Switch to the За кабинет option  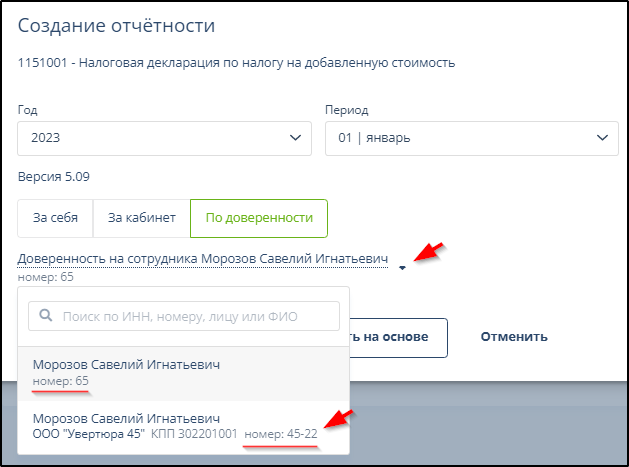point(141,217)
